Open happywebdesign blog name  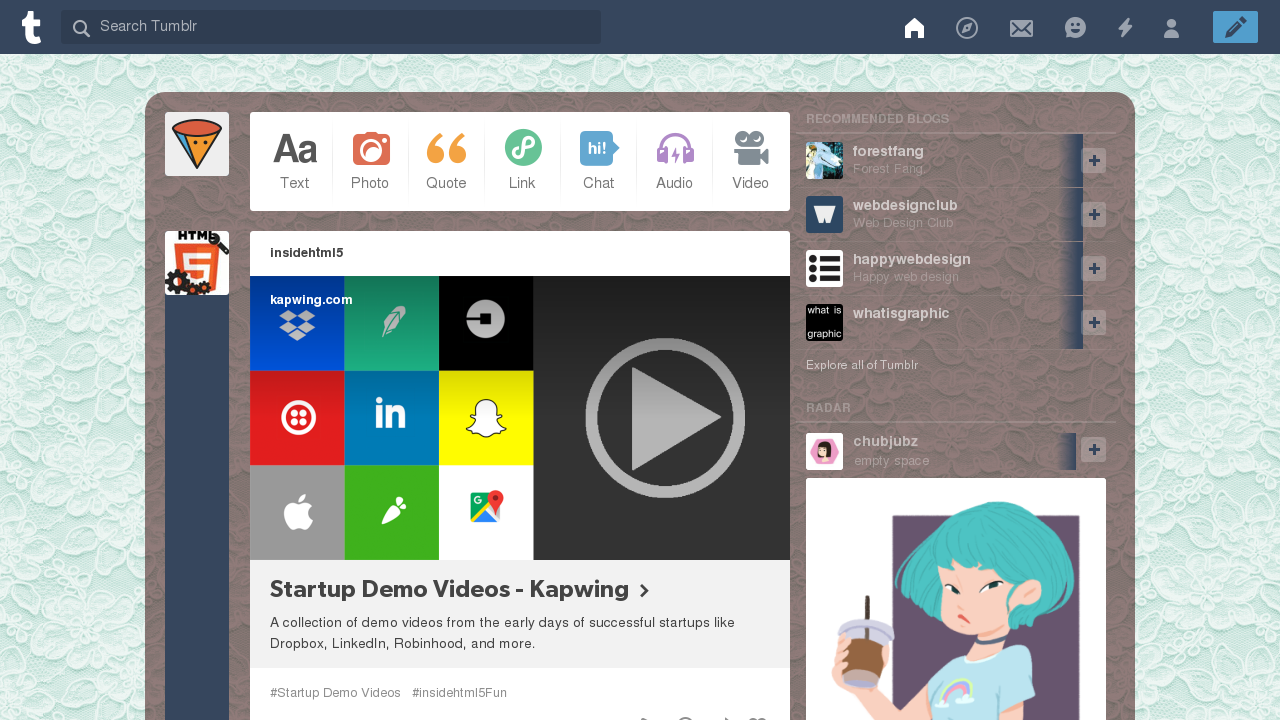tap(911, 259)
